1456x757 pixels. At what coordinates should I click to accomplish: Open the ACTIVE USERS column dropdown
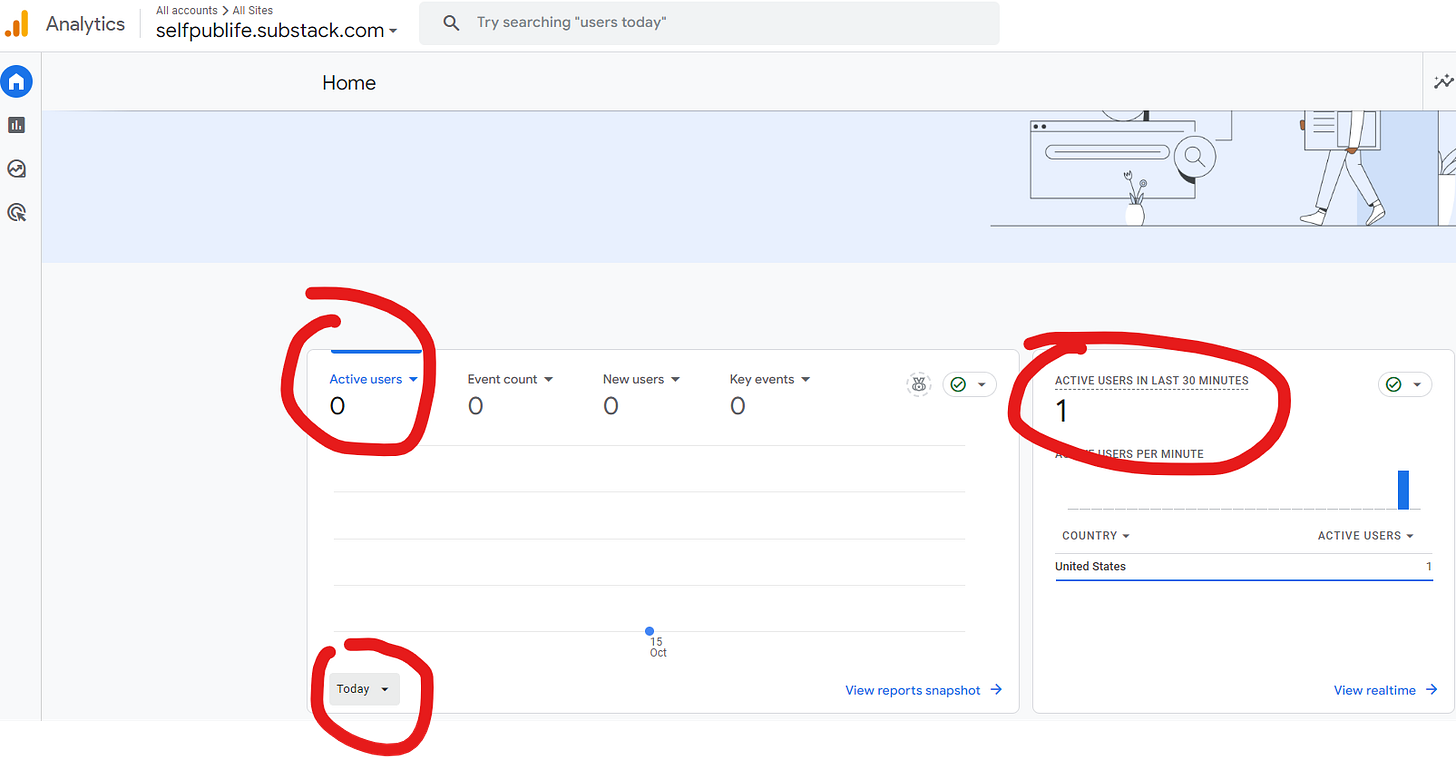click(1366, 536)
